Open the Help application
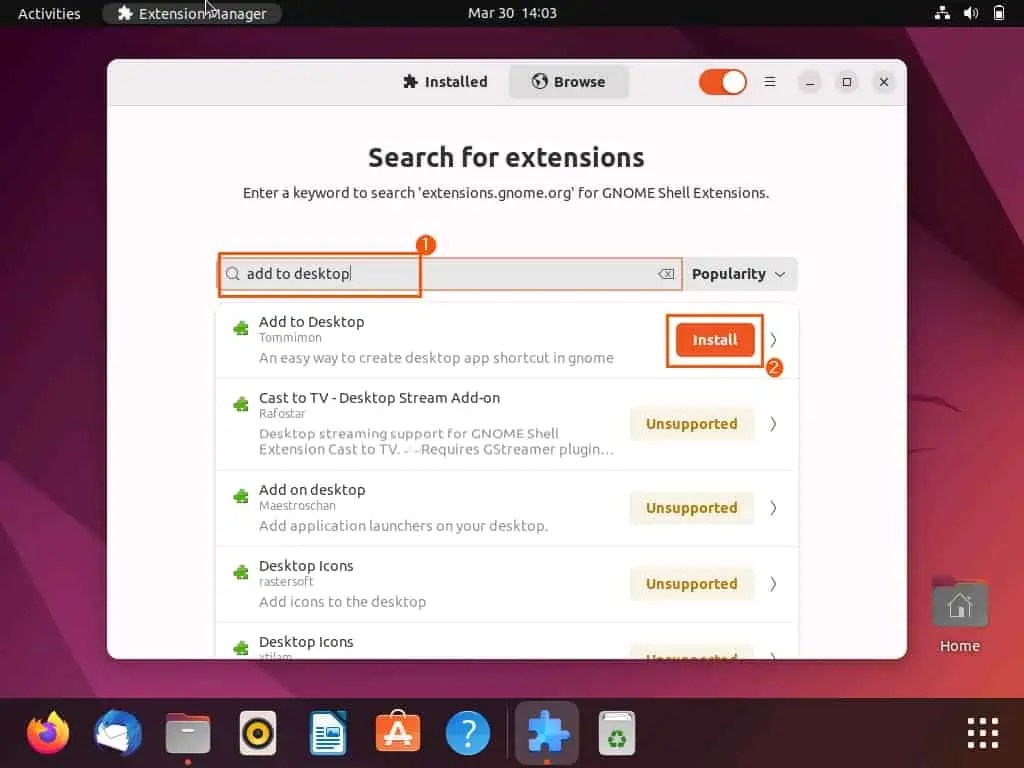 tap(467, 732)
